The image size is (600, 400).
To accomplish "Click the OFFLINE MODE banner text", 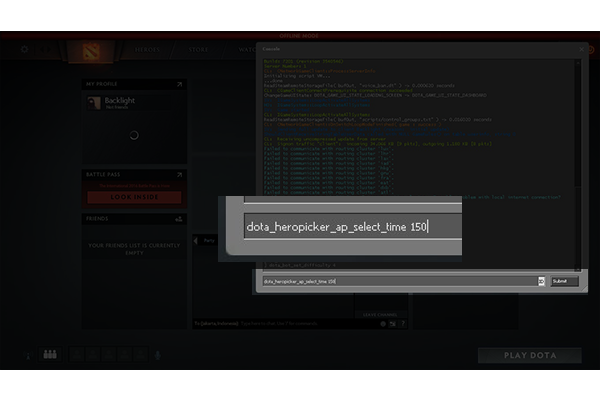I will click(299, 36).
